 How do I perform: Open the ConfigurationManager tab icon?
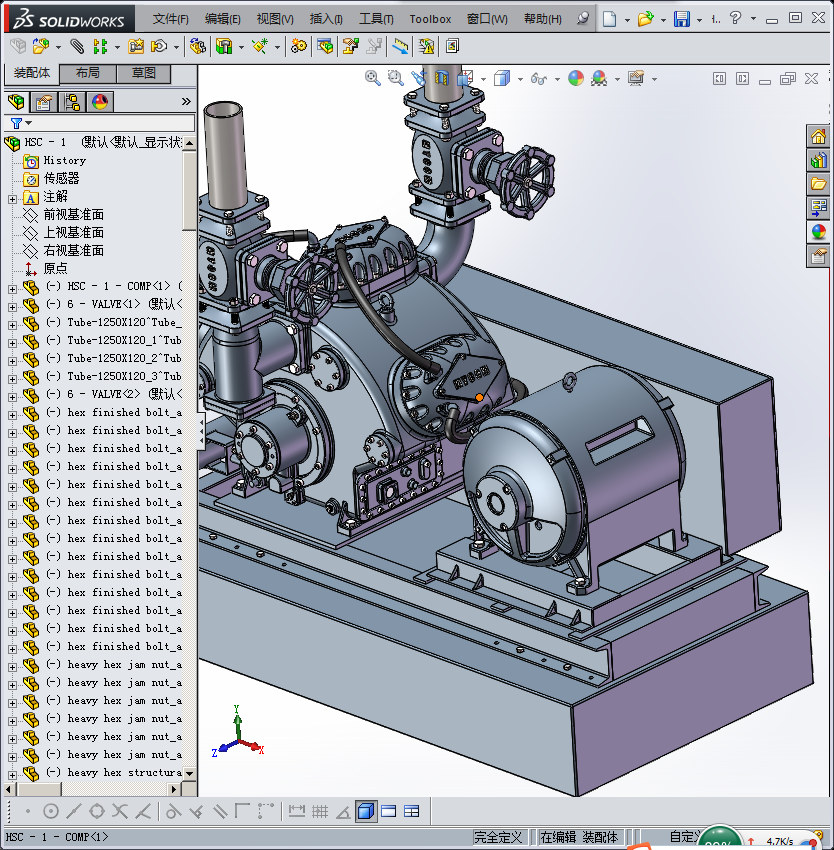click(72, 102)
